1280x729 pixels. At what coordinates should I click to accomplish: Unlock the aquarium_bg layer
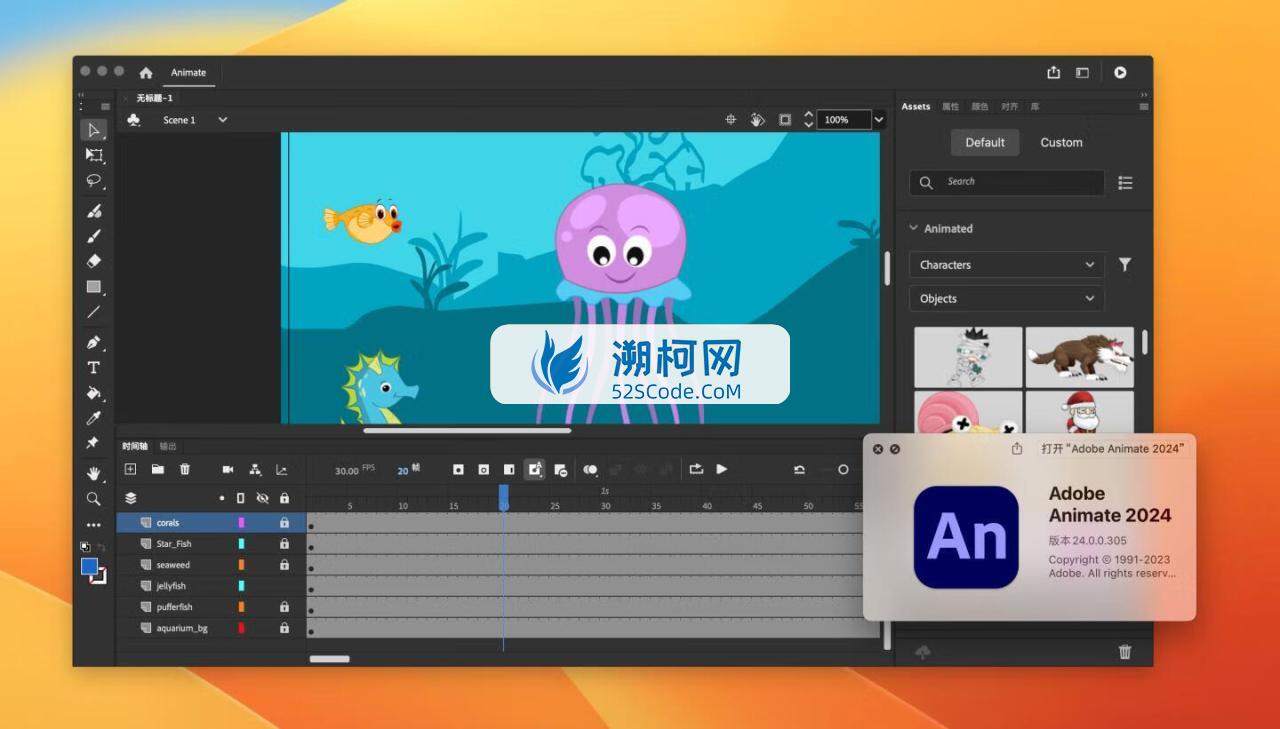point(284,628)
